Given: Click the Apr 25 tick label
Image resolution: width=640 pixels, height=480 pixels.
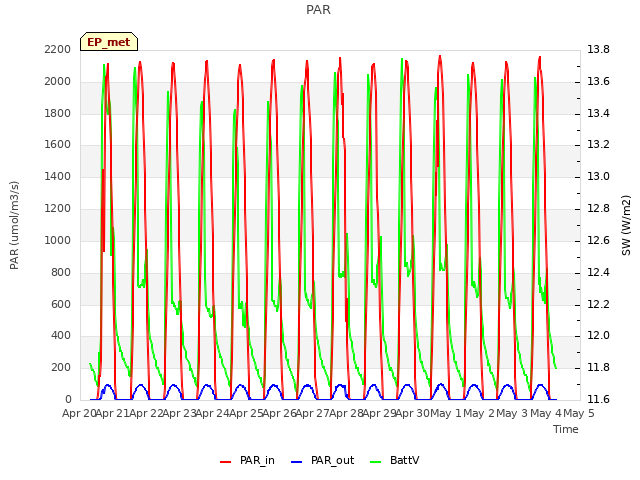Looking at the screenshot, I should pos(246,413).
